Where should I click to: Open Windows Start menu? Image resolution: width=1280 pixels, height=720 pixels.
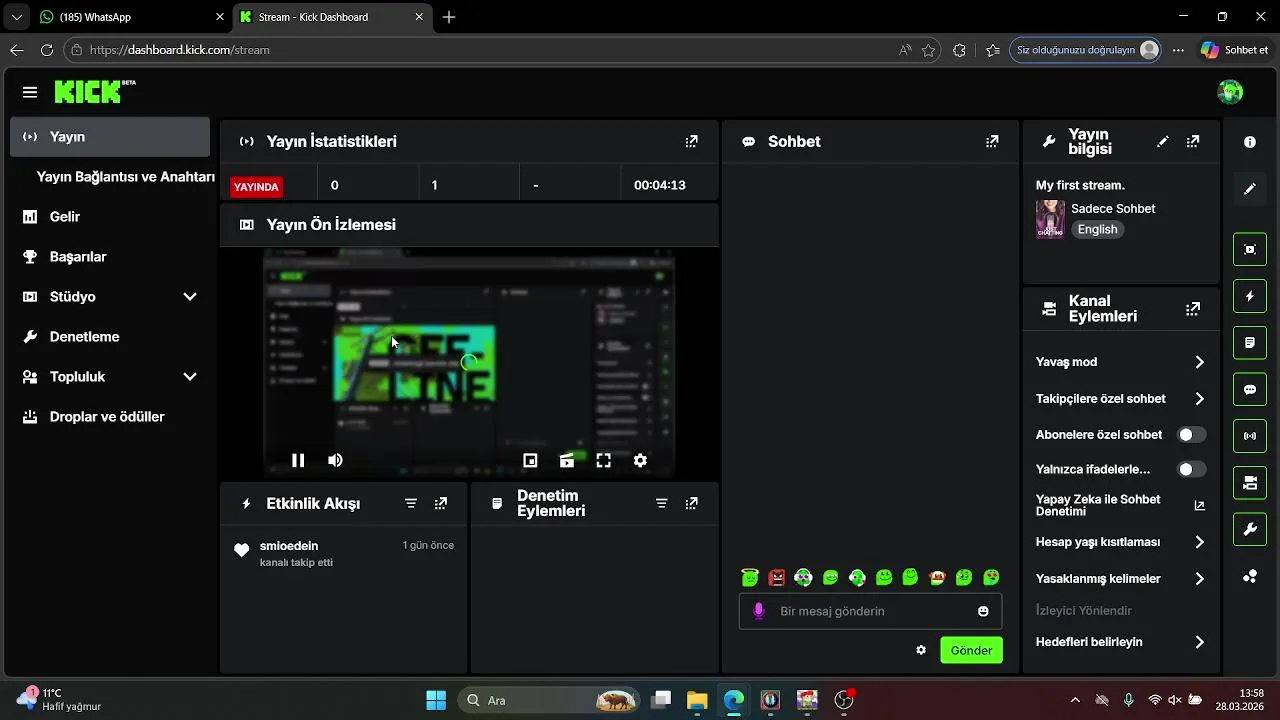[x=436, y=700]
